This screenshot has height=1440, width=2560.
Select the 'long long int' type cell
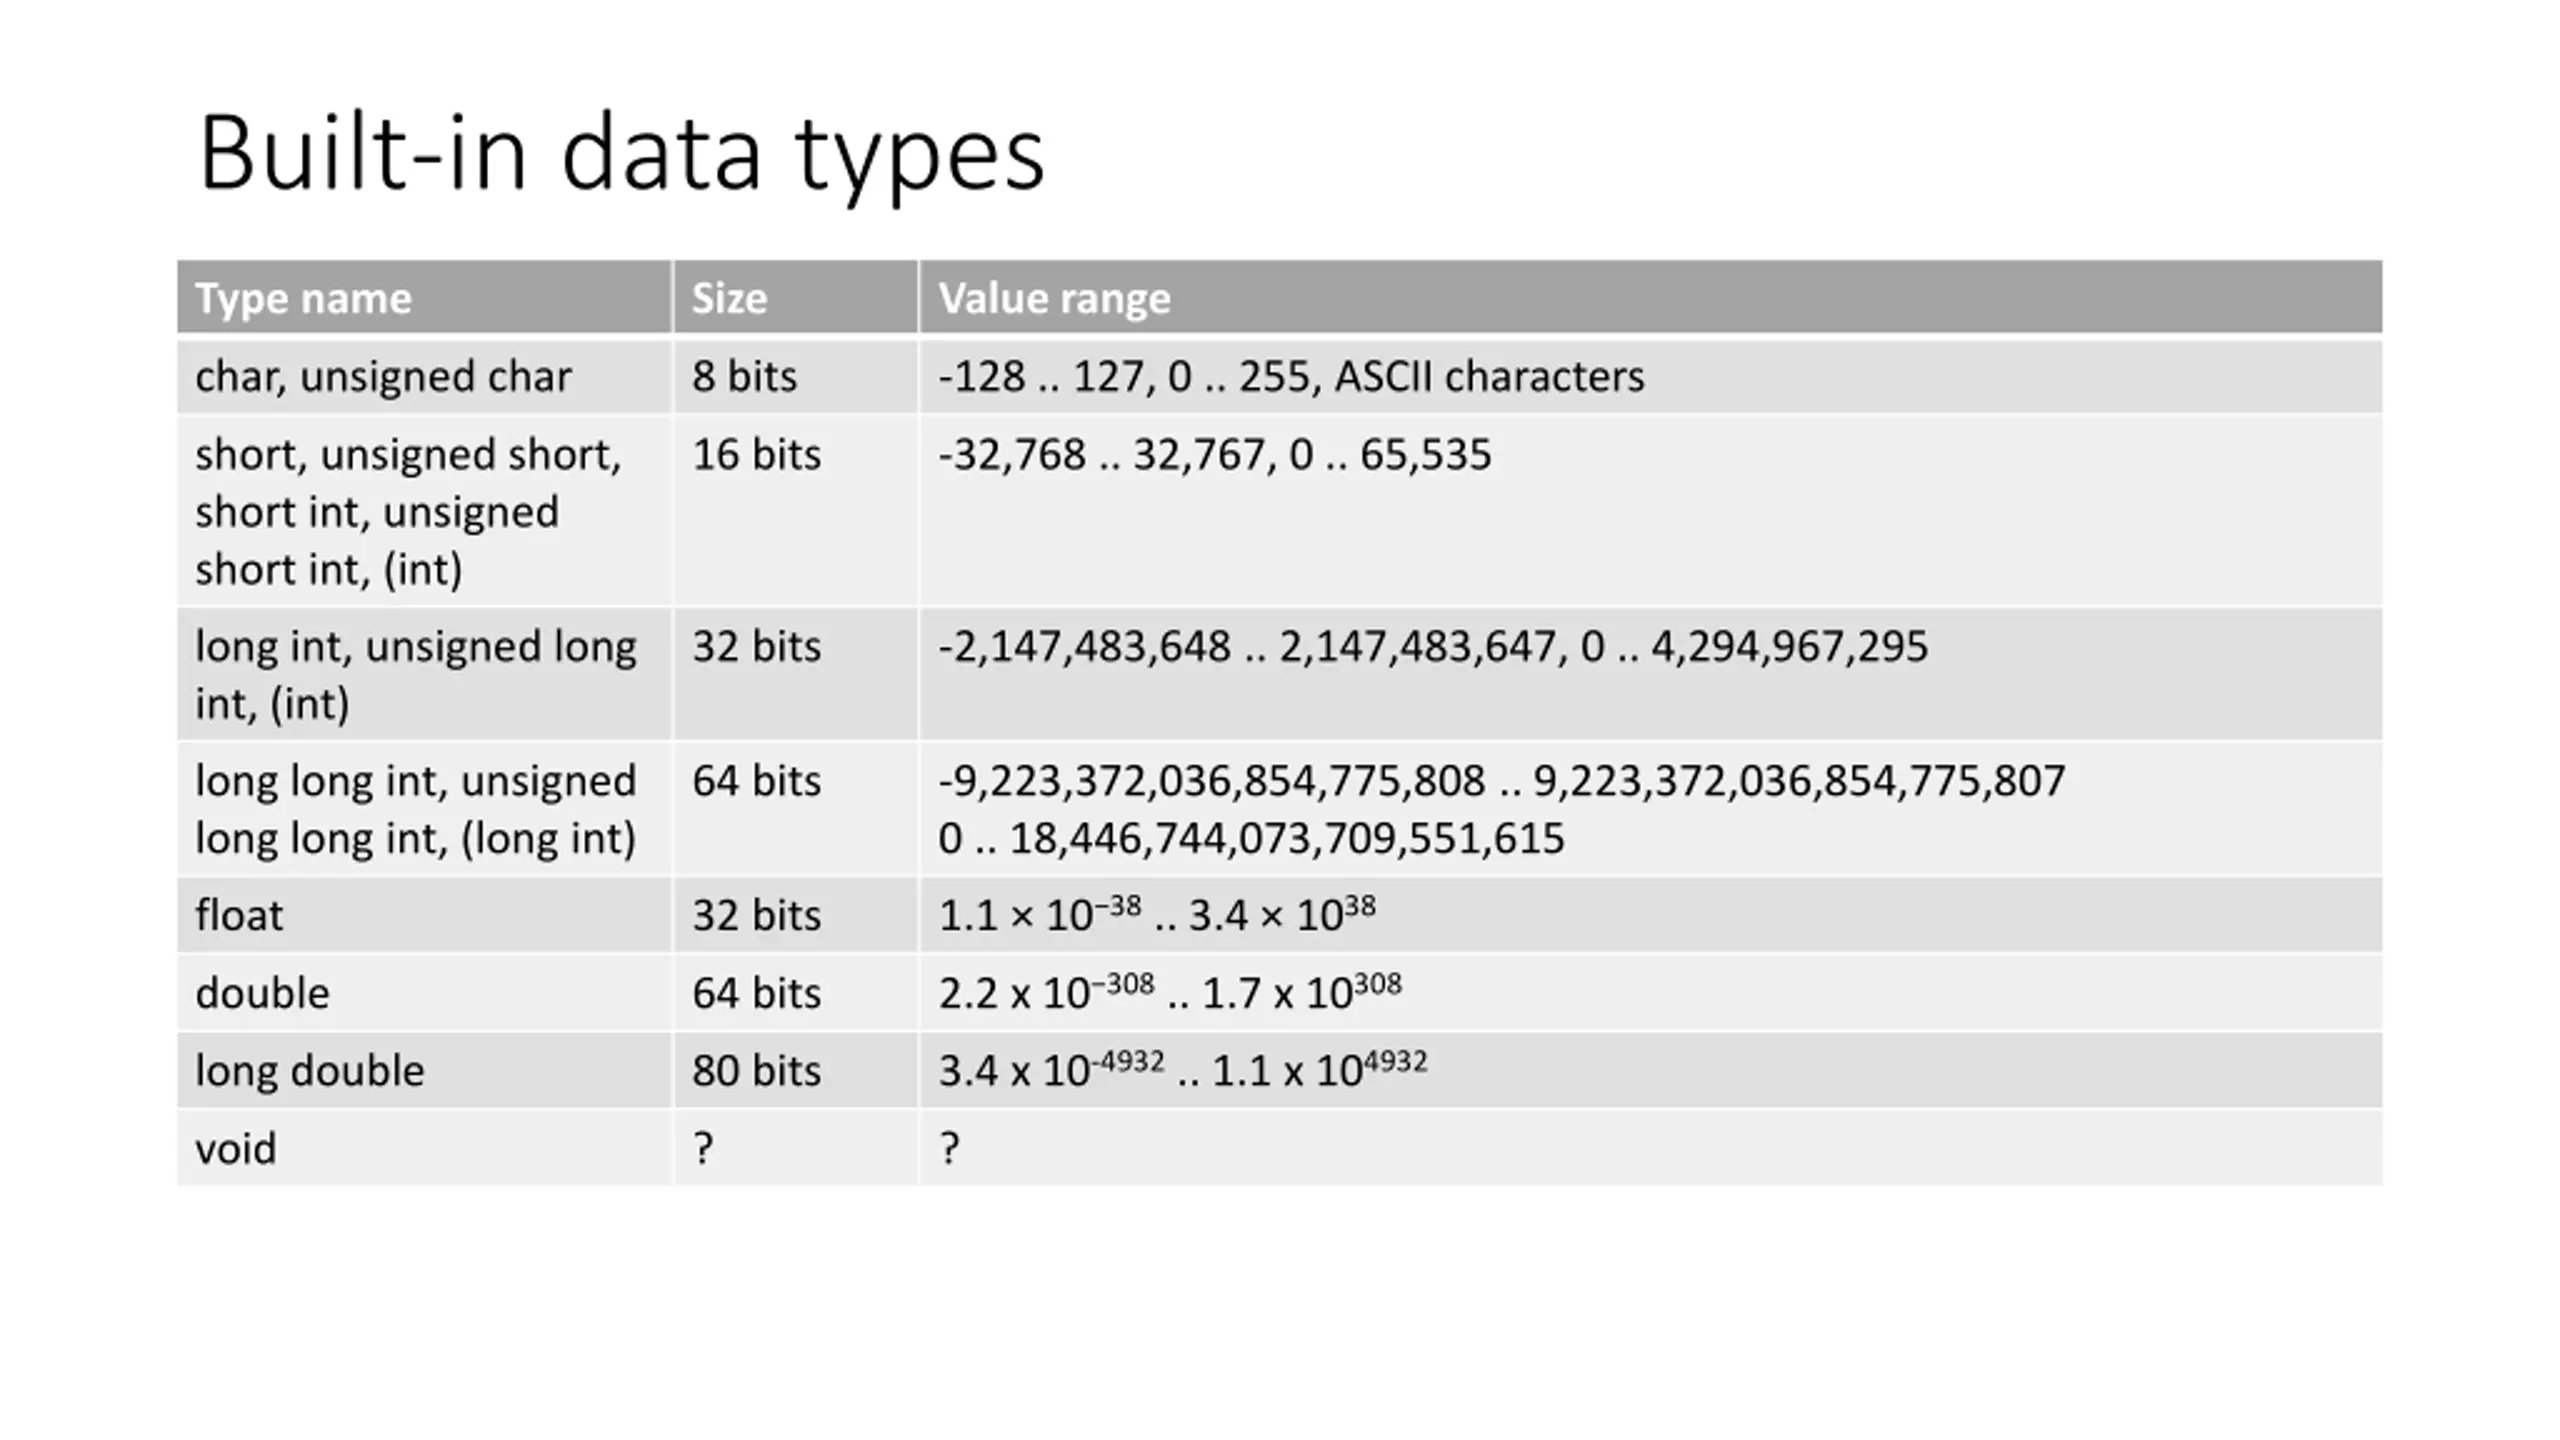tap(424, 809)
